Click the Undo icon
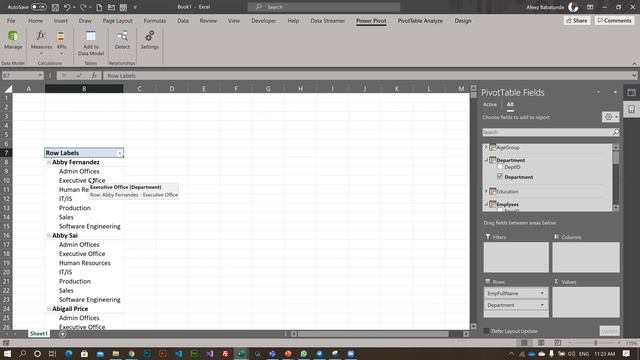Screen dimensions: 640x360 coord(67,7)
